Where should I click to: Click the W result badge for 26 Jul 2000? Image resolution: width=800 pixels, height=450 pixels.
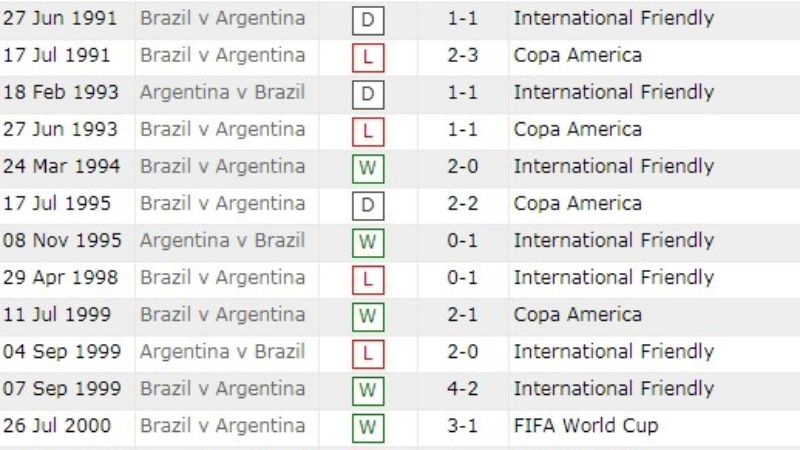368,427
